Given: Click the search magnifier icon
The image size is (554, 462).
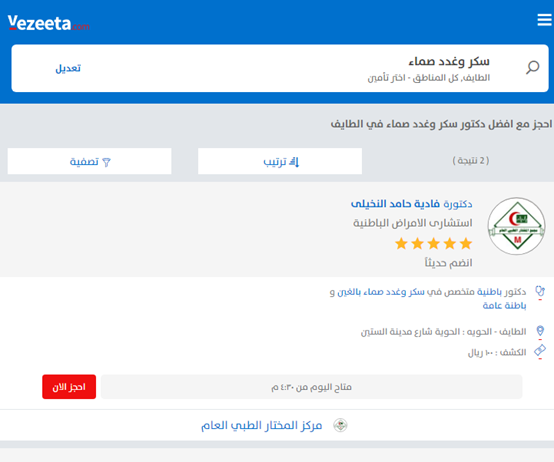Looking at the screenshot, I should point(532,67).
